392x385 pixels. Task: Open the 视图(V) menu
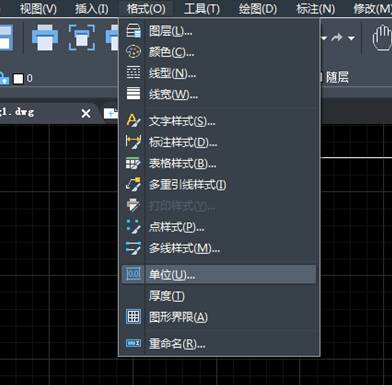click(x=38, y=9)
